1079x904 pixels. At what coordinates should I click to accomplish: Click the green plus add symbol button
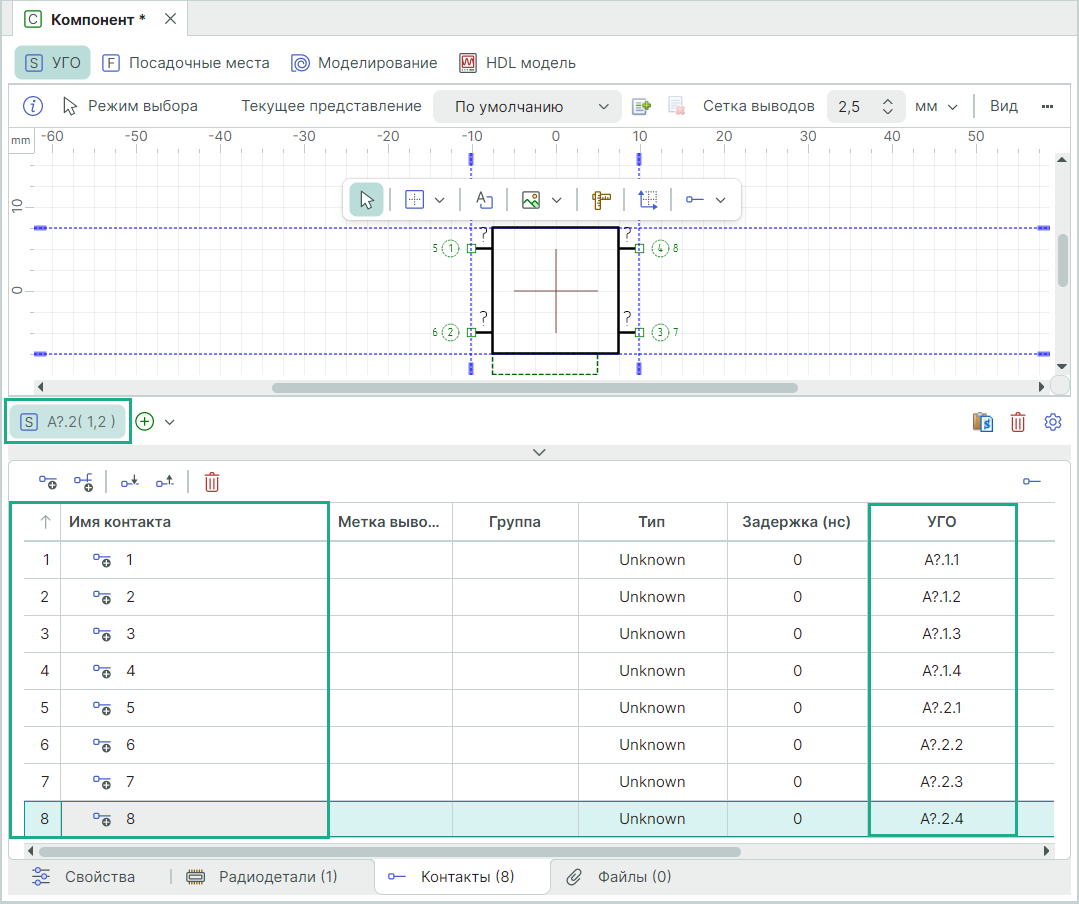point(145,422)
